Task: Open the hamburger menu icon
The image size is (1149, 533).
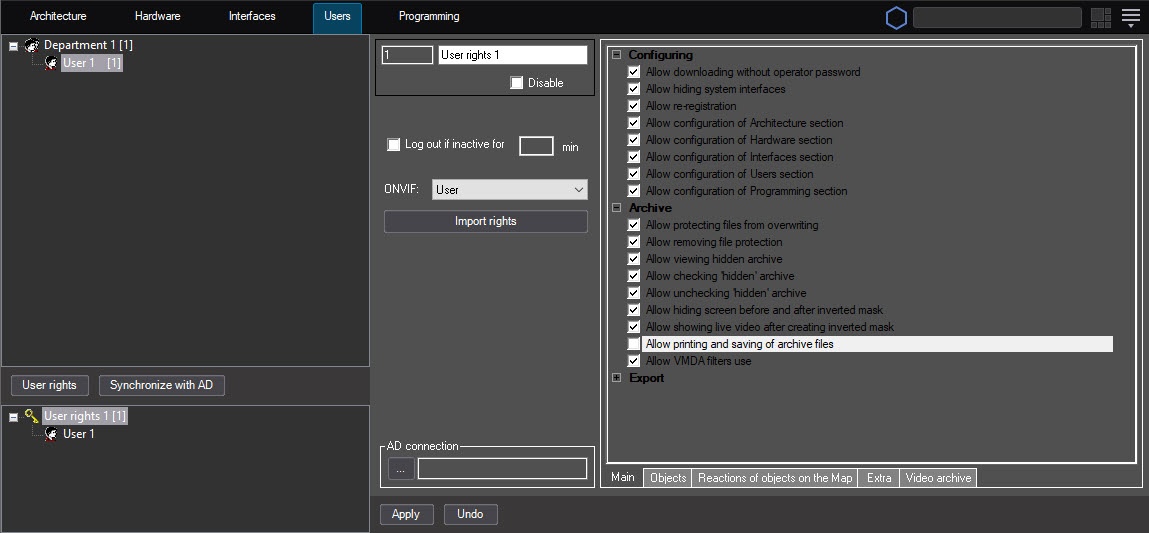Action: [x=1131, y=18]
